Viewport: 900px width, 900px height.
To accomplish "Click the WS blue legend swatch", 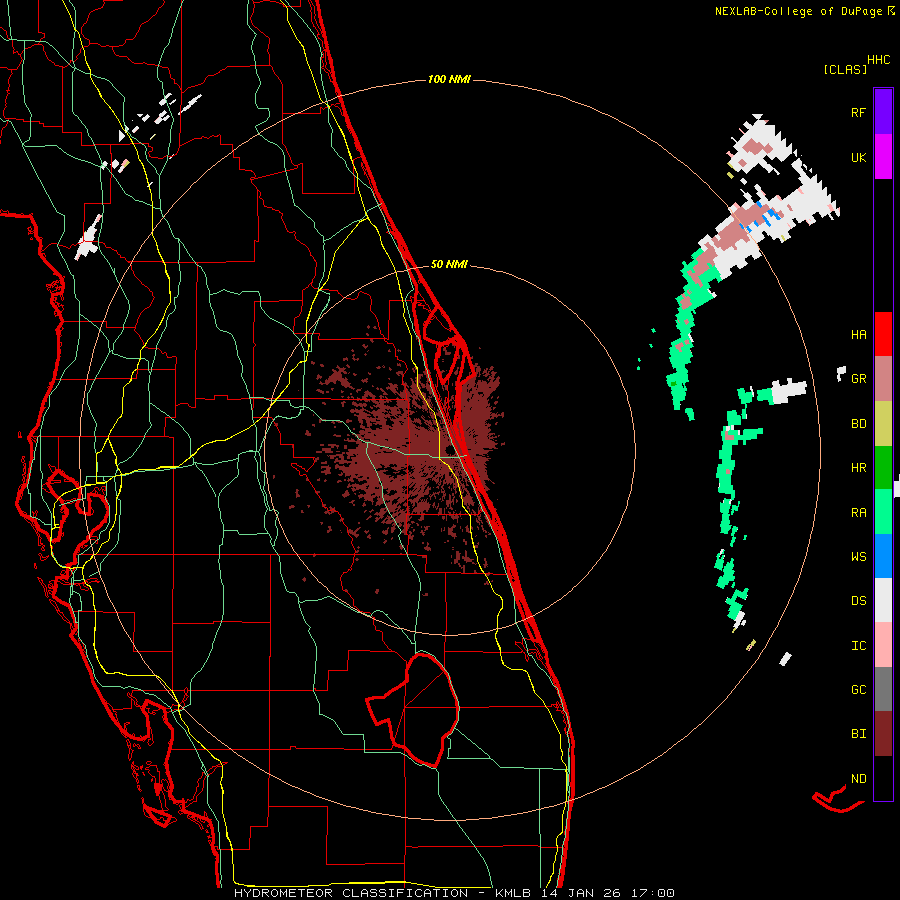I will [x=883, y=556].
